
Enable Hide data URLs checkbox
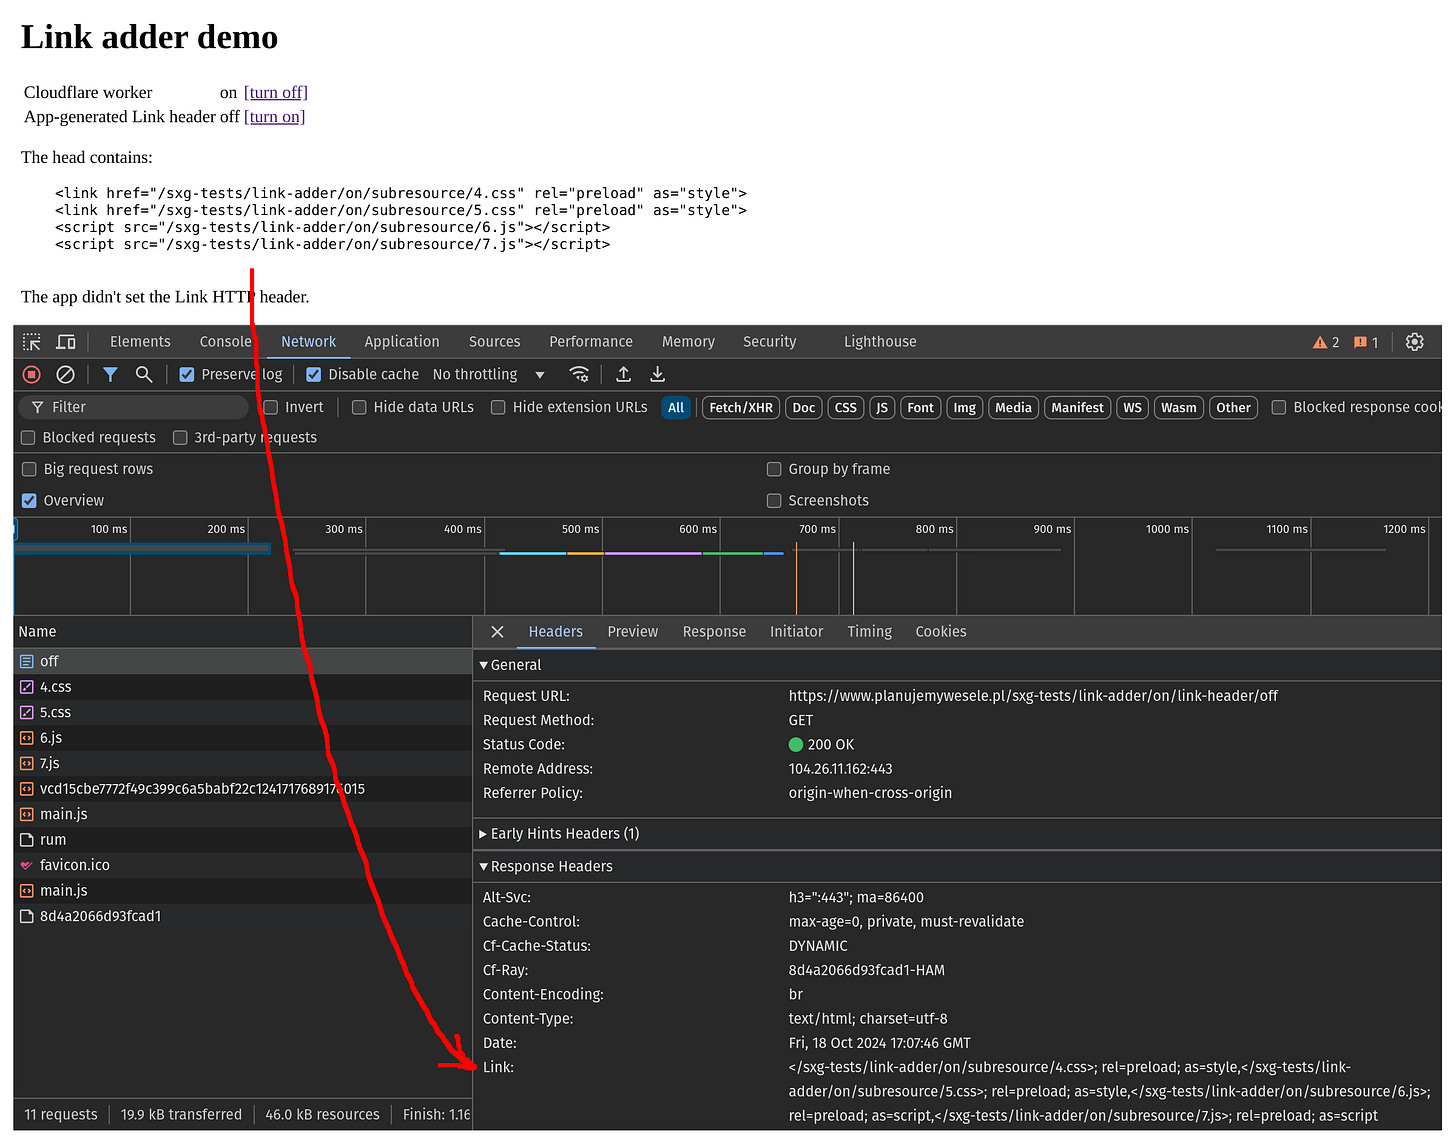pyautogui.click(x=359, y=407)
